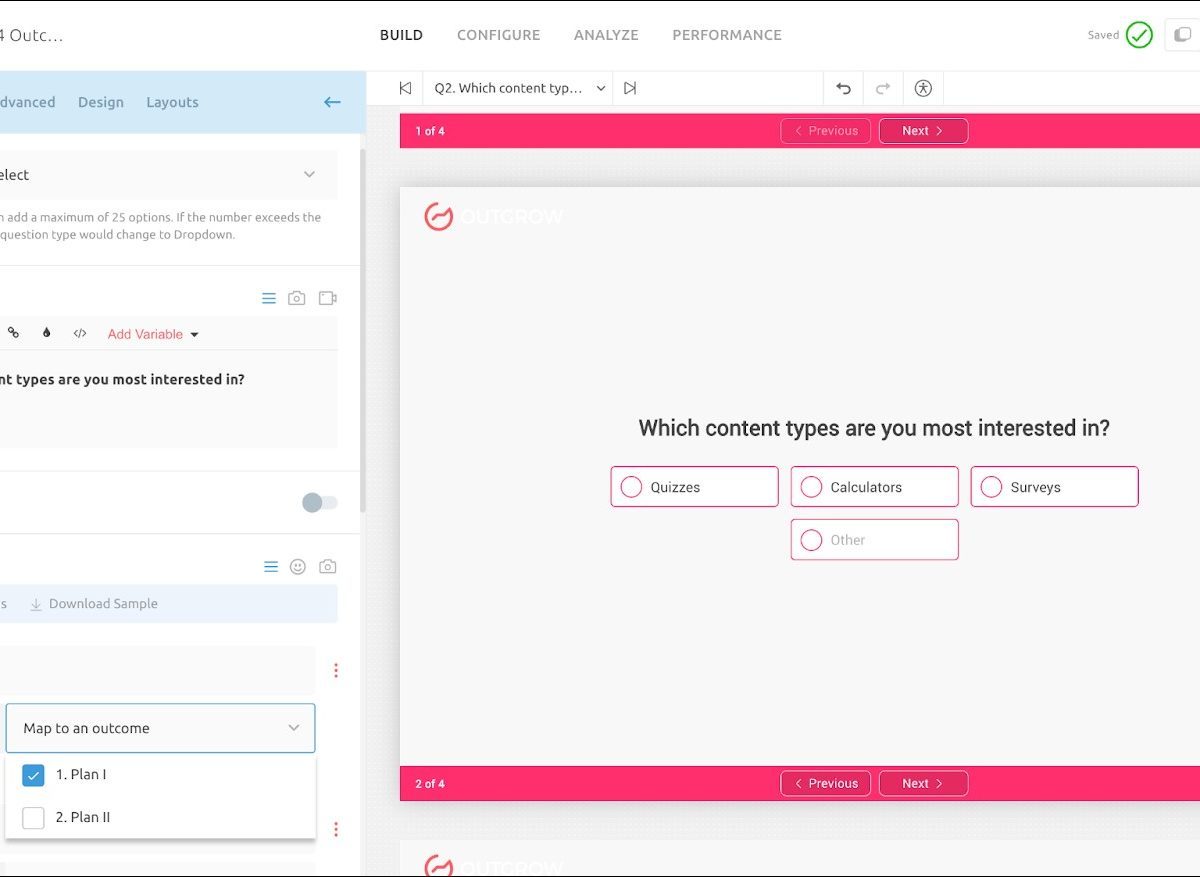The height and width of the screenshot is (877, 1200).
Task: Open the emoji icon for options
Action: click(x=298, y=567)
